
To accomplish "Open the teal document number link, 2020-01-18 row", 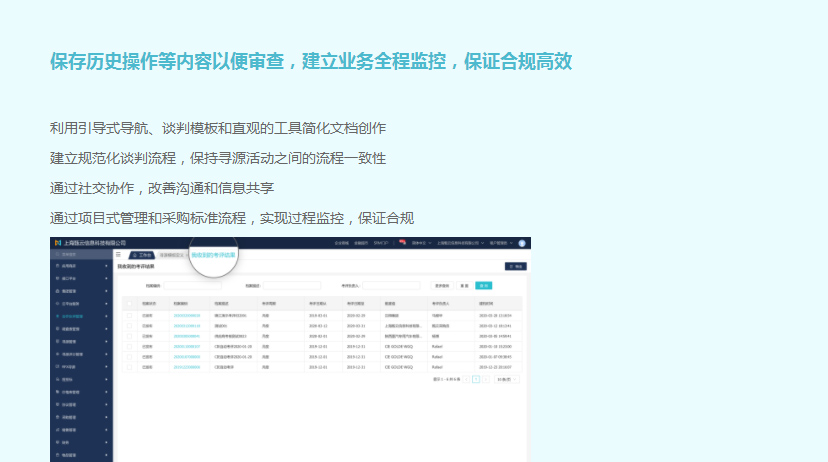I will [x=186, y=346].
